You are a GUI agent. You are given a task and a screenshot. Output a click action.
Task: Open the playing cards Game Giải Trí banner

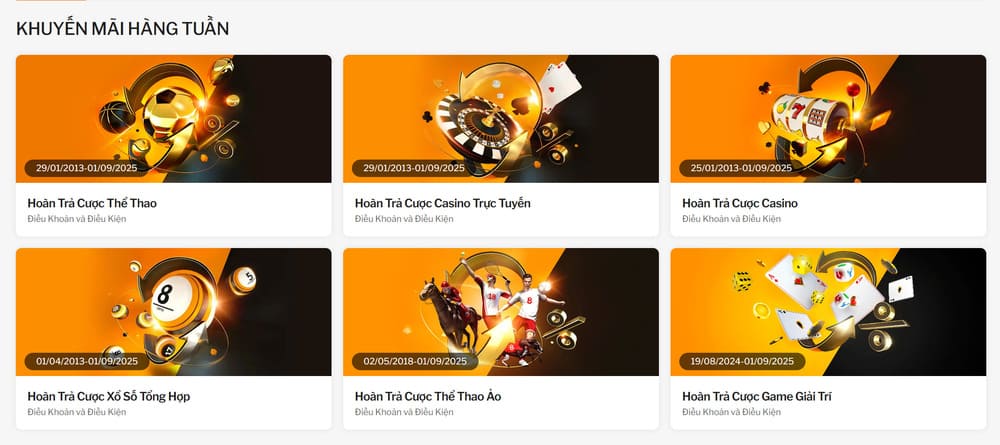(x=828, y=312)
